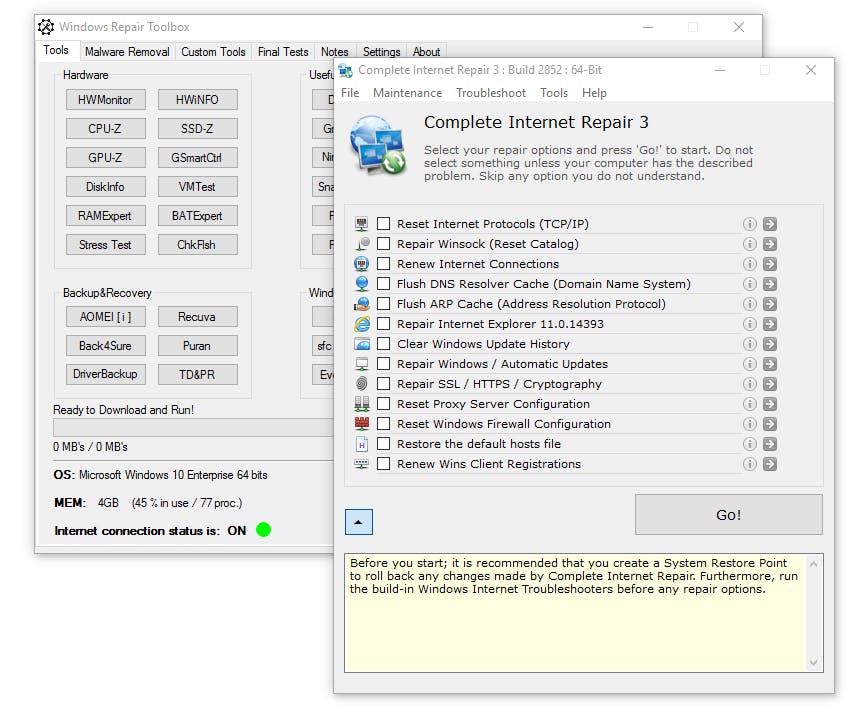The image size is (849, 713).
Task: Tick Restore the default hosts file checkbox
Action: 383,444
